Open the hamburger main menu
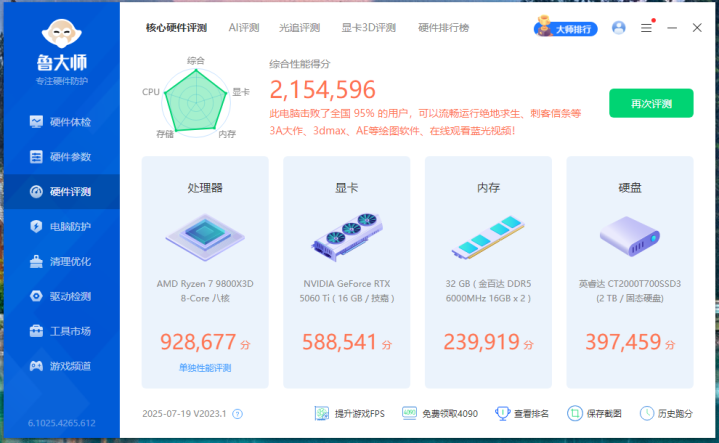 [x=647, y=28]
